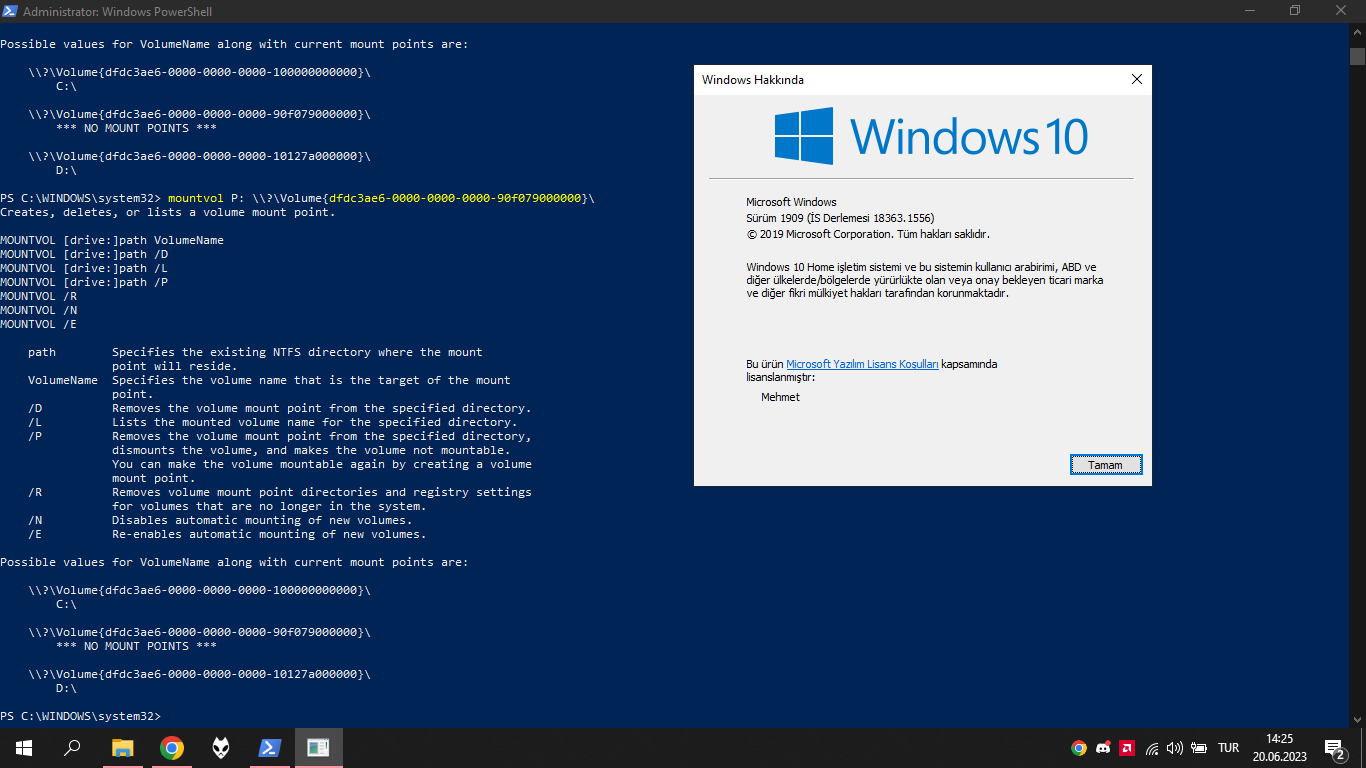
Task: Click the Chrome icon in system tray
Action: (1079, 747)
